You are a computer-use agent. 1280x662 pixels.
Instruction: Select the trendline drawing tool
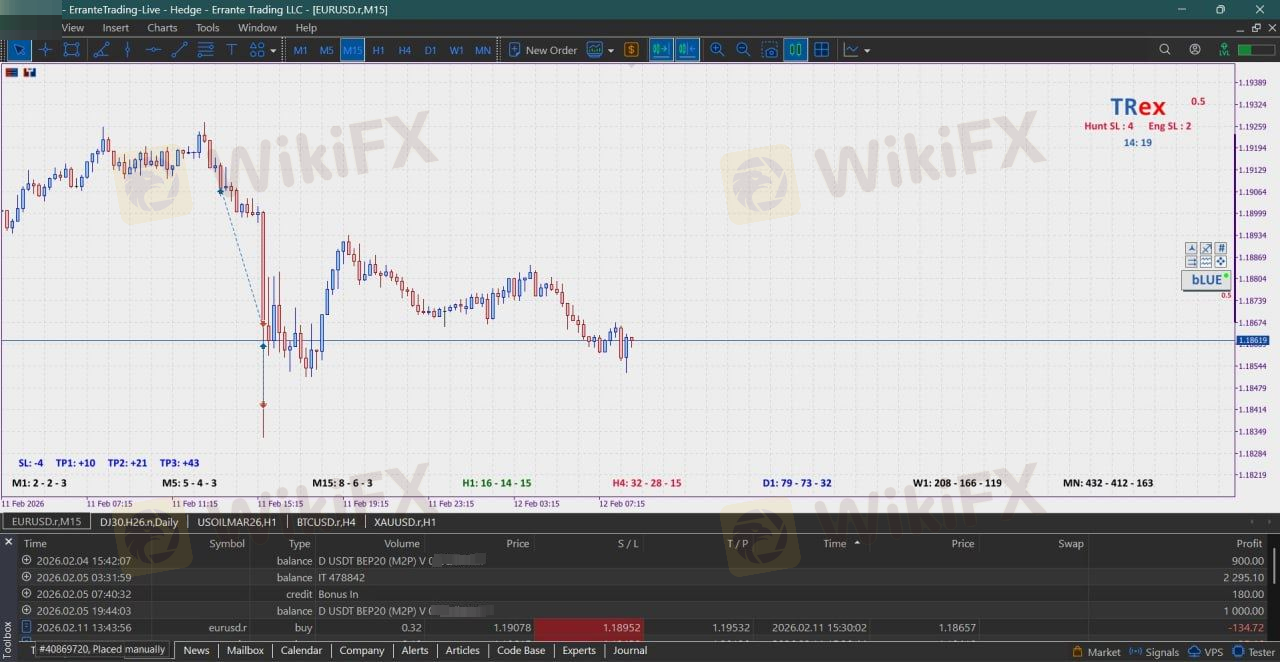click(x=101, y=50)
